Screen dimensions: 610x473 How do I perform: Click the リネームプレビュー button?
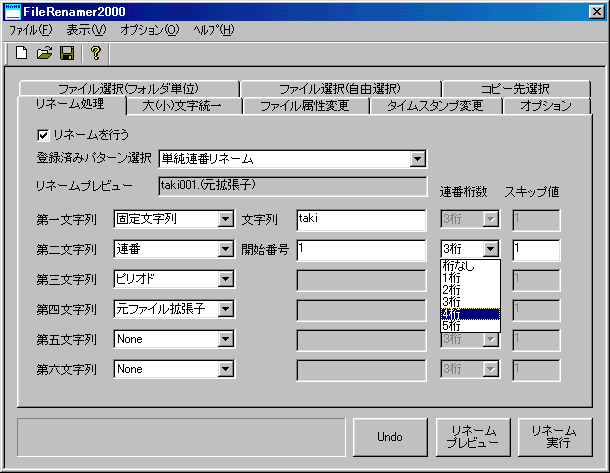tap(473, 437)
